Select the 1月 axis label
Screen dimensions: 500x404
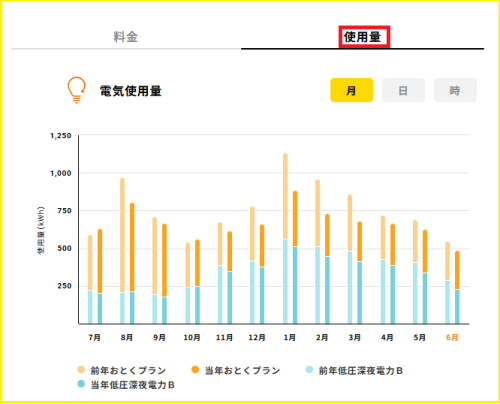290,337
